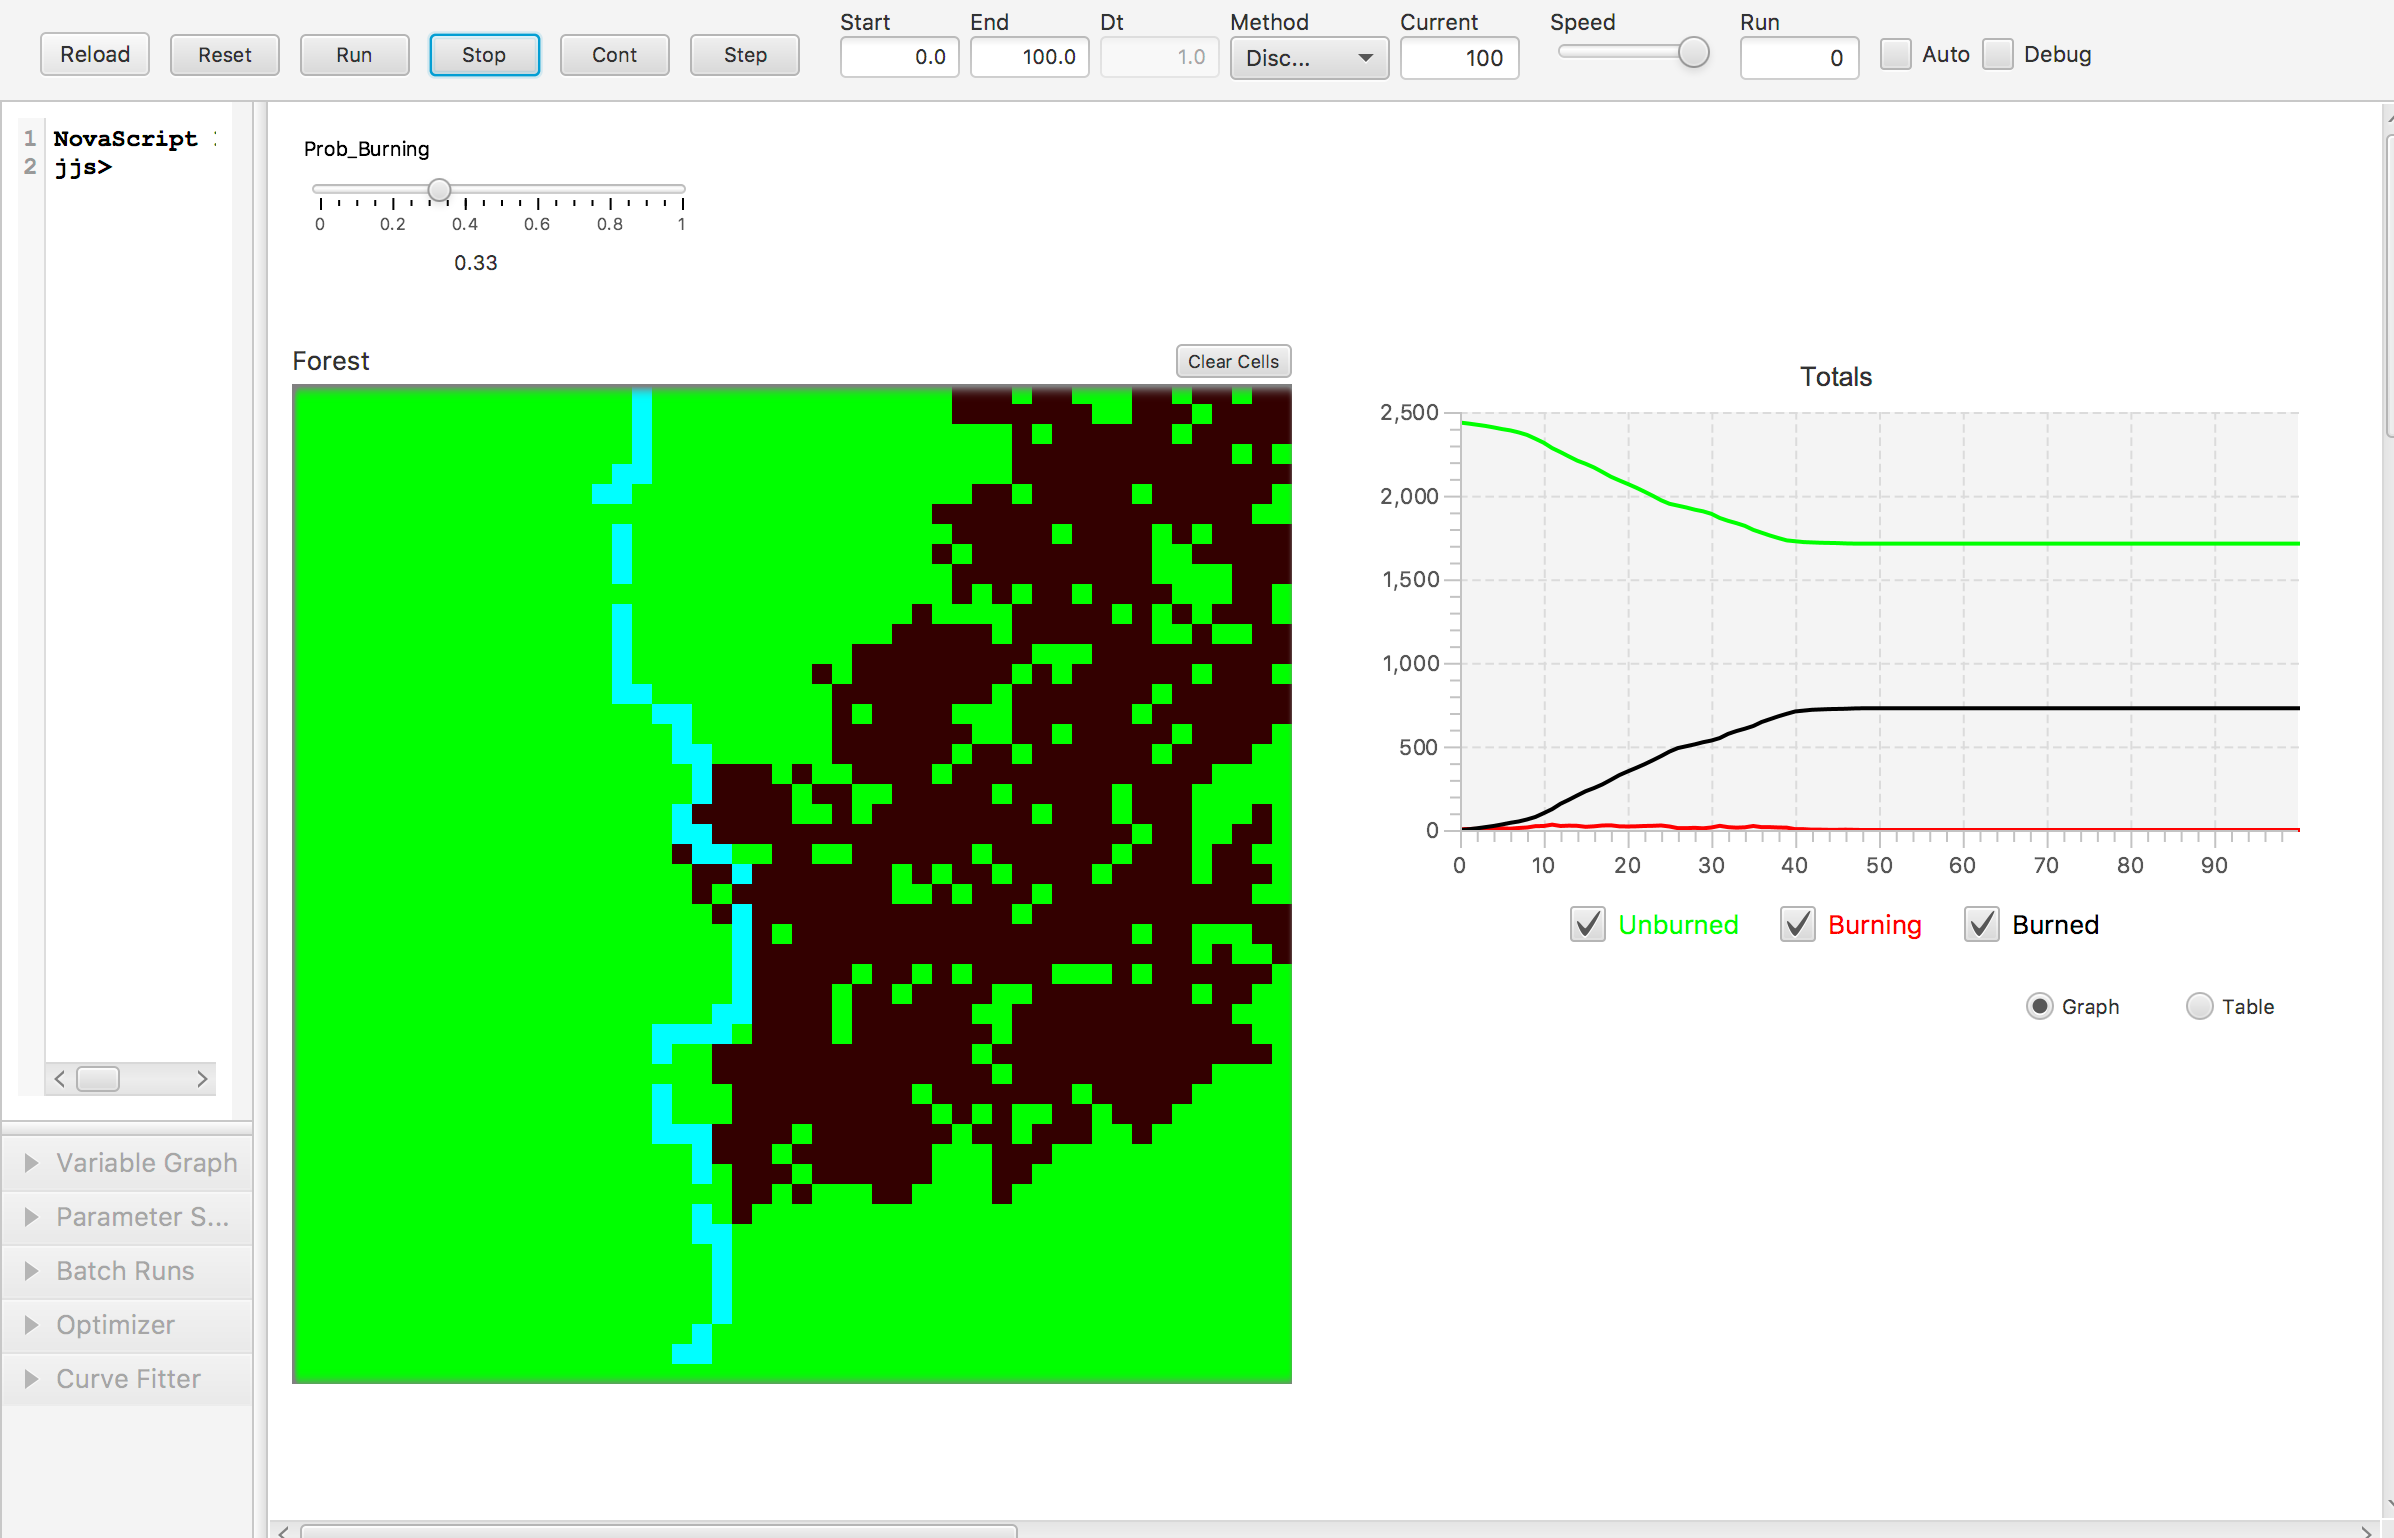2394x1538 pixels.
Task: Continue simulation with Cont button
Action: [x=614, y=55]
